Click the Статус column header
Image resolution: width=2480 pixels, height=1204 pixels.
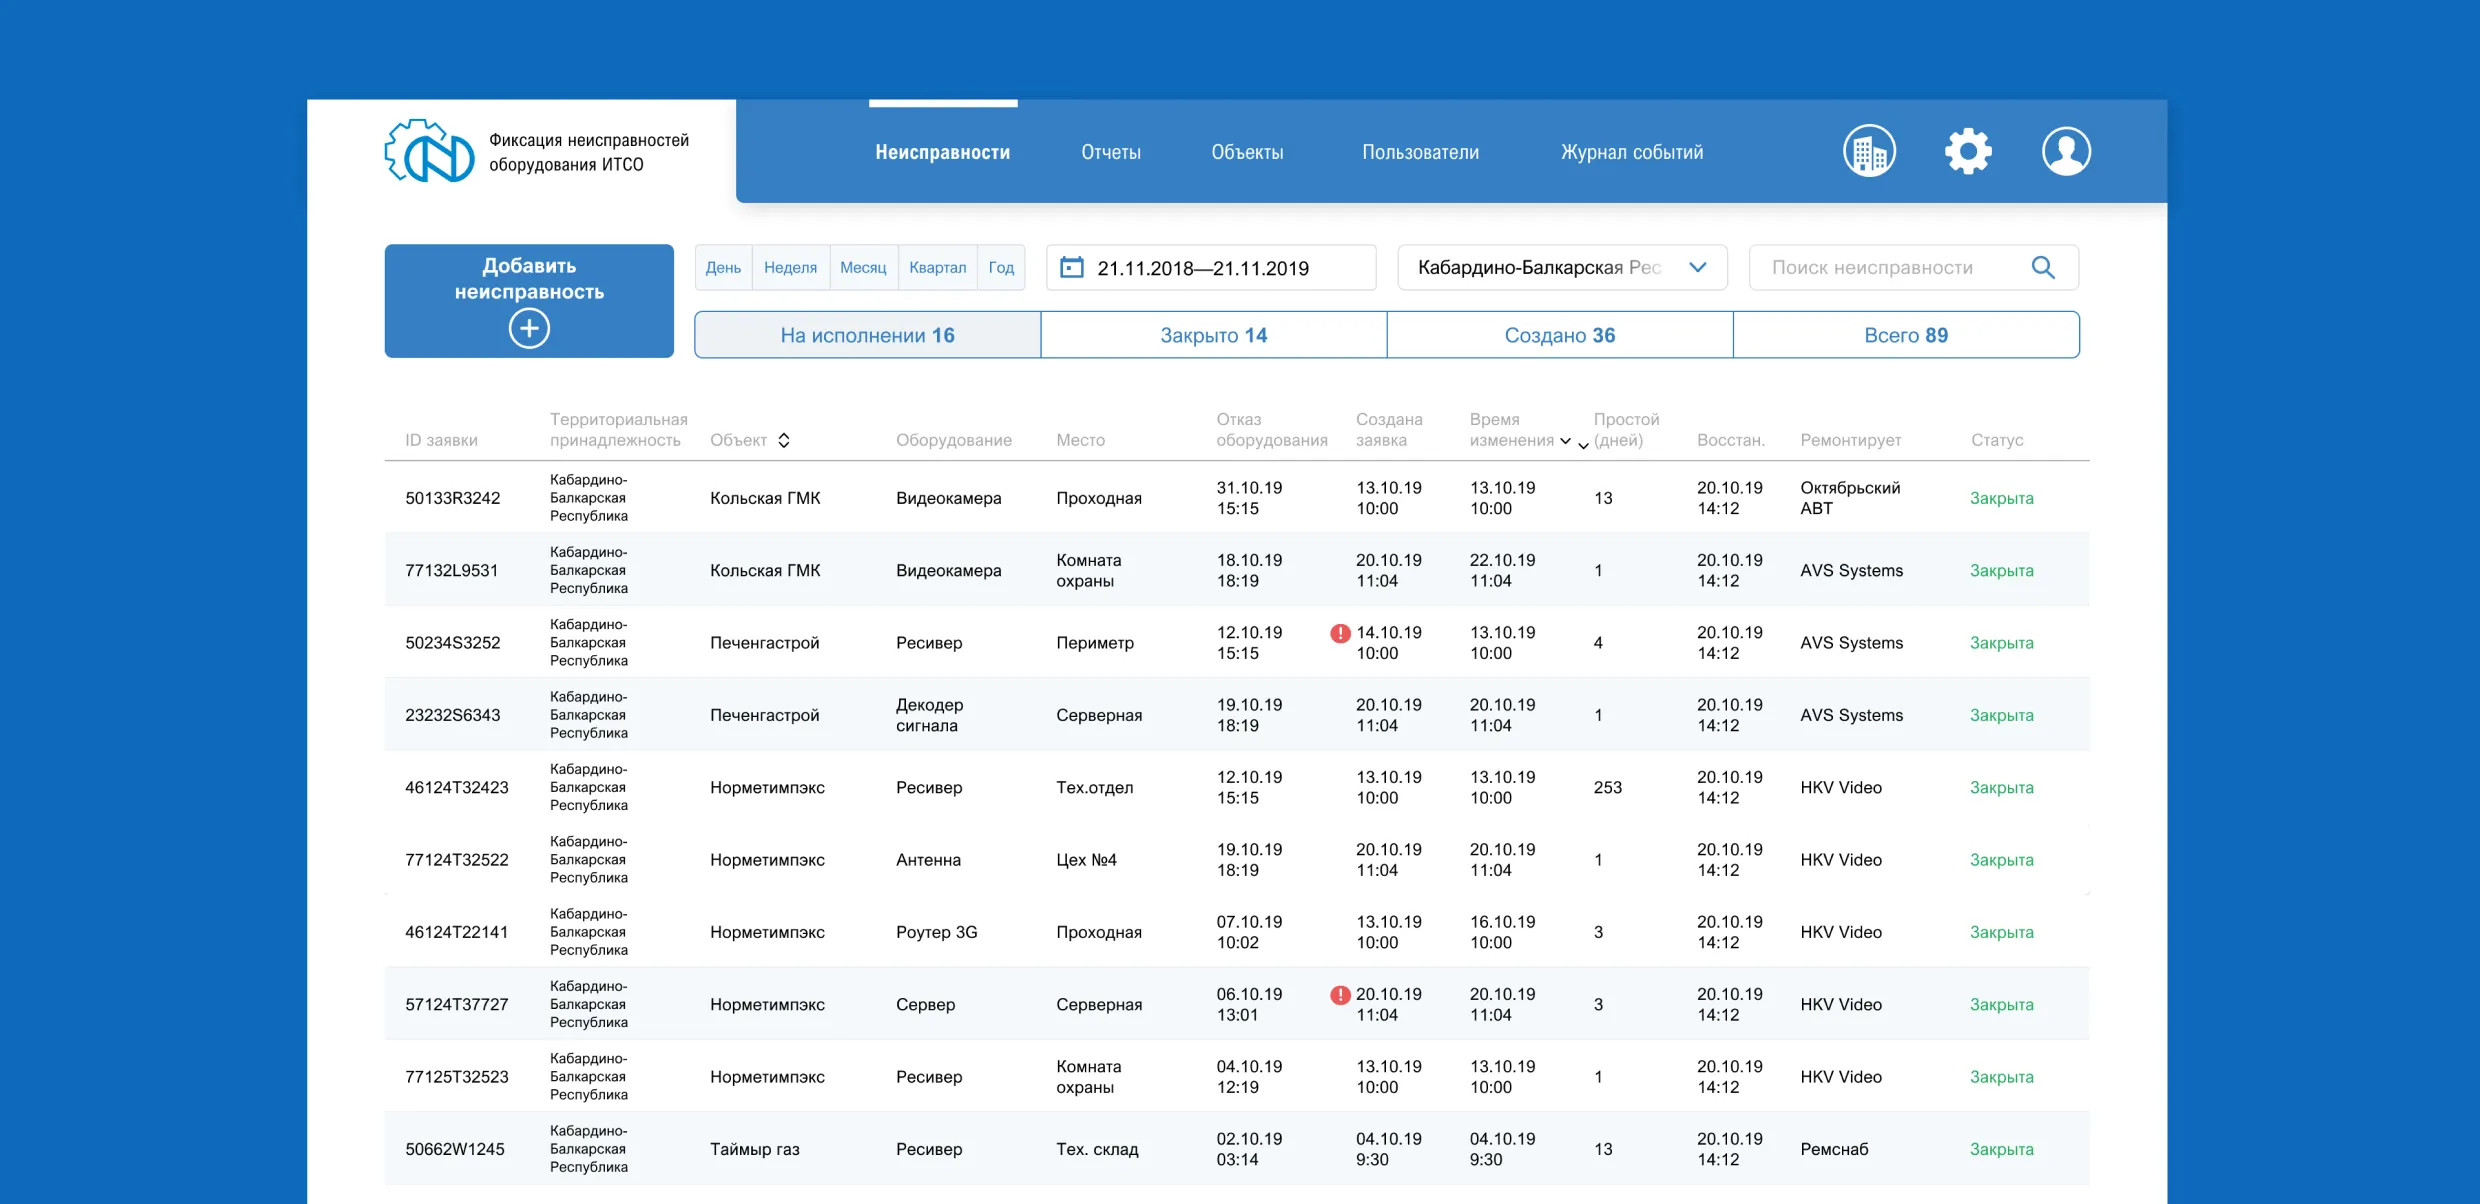click(1997, 440)
